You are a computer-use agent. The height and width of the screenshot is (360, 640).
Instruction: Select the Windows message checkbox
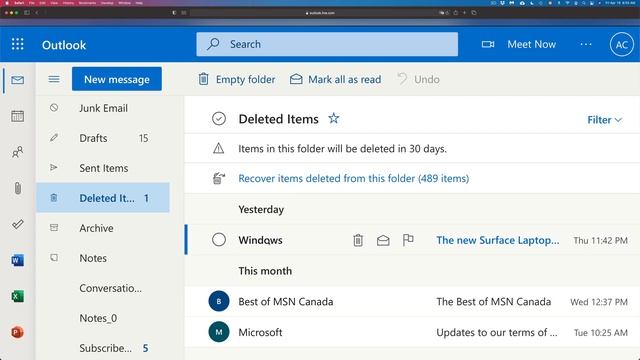coord(219,240)
